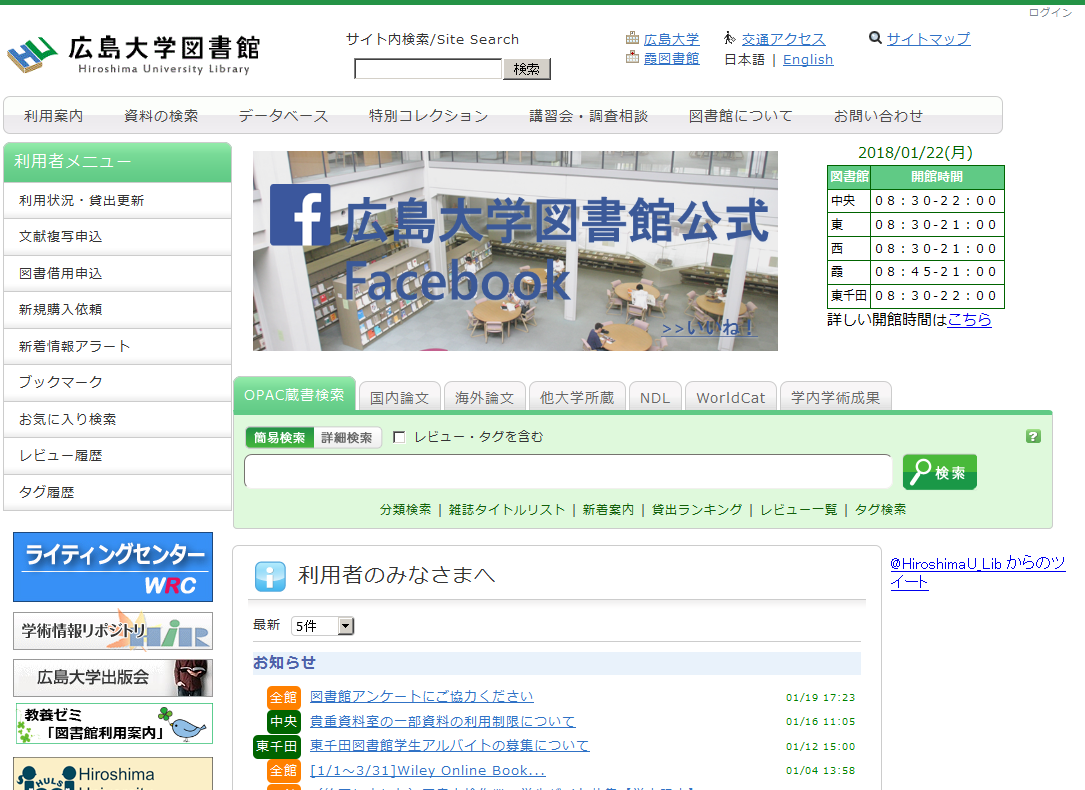This screenshot has width=1085, height=790.
Task: Open 図書借用申込 in user menu
Action: coord(118,273)
